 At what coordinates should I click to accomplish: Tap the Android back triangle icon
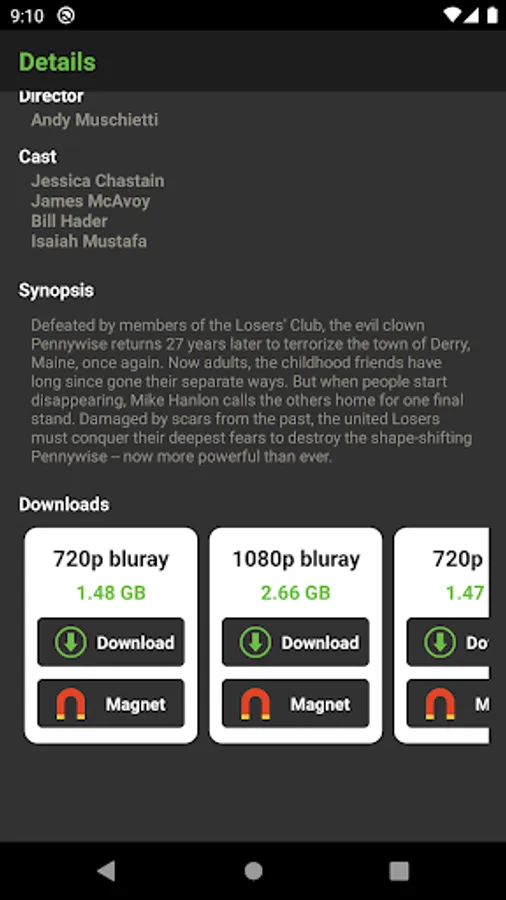[106, 871]
